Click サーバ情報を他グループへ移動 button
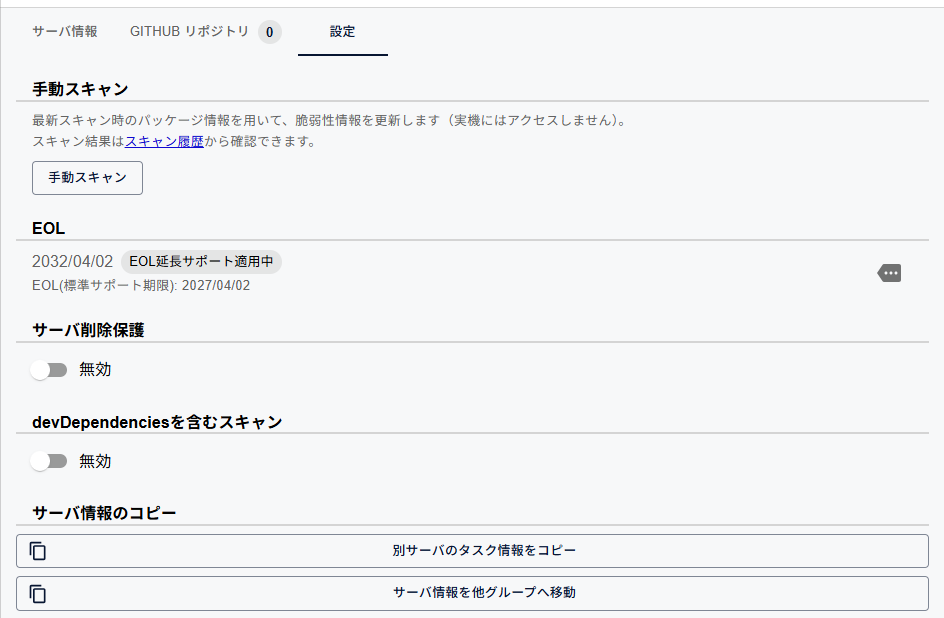Screen dimensions: 944x618 click(472, 593)
